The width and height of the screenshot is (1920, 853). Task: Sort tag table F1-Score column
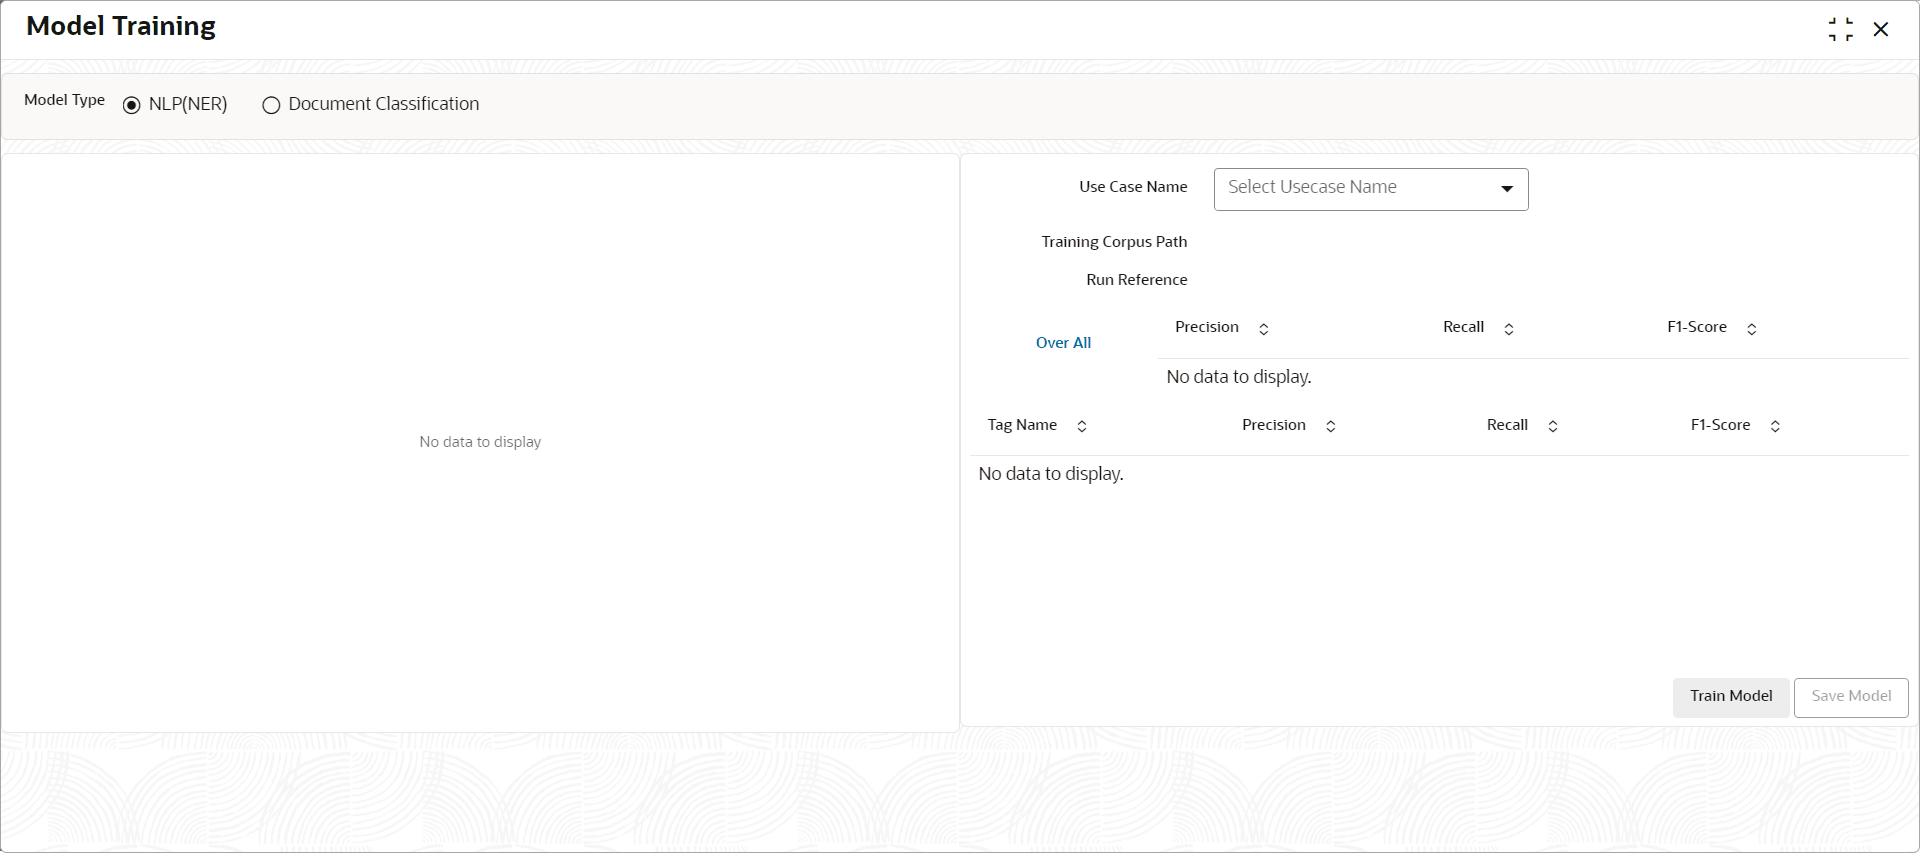point(1775,426)
